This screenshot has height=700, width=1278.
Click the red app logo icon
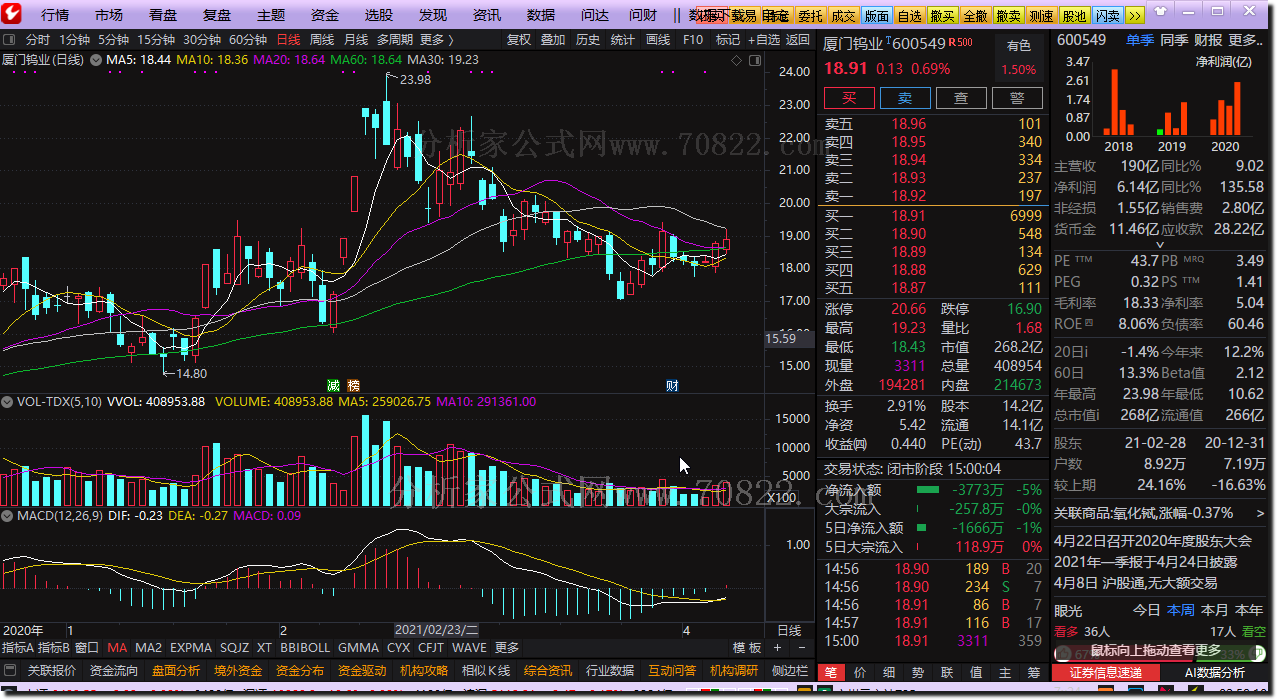click(x=12, y=14)
